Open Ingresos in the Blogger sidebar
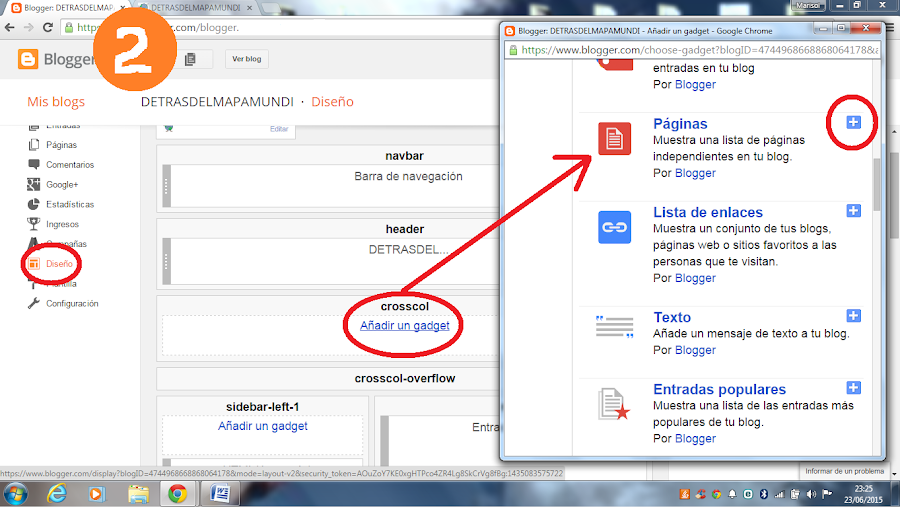This screenshot has width=900, height=508. pos(53,224)
